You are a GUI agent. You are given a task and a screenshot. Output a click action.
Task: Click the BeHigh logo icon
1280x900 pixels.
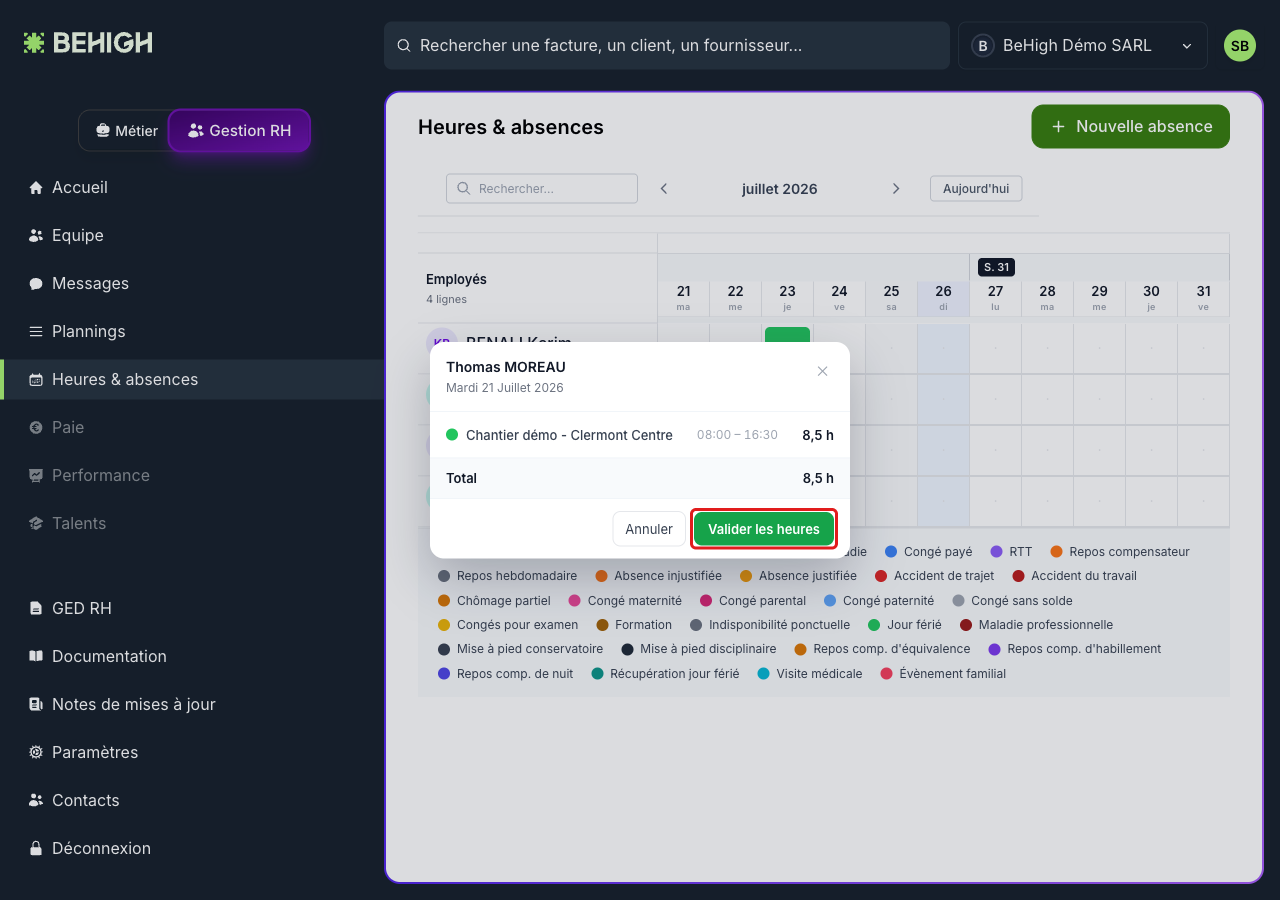(x=35, y=43)
